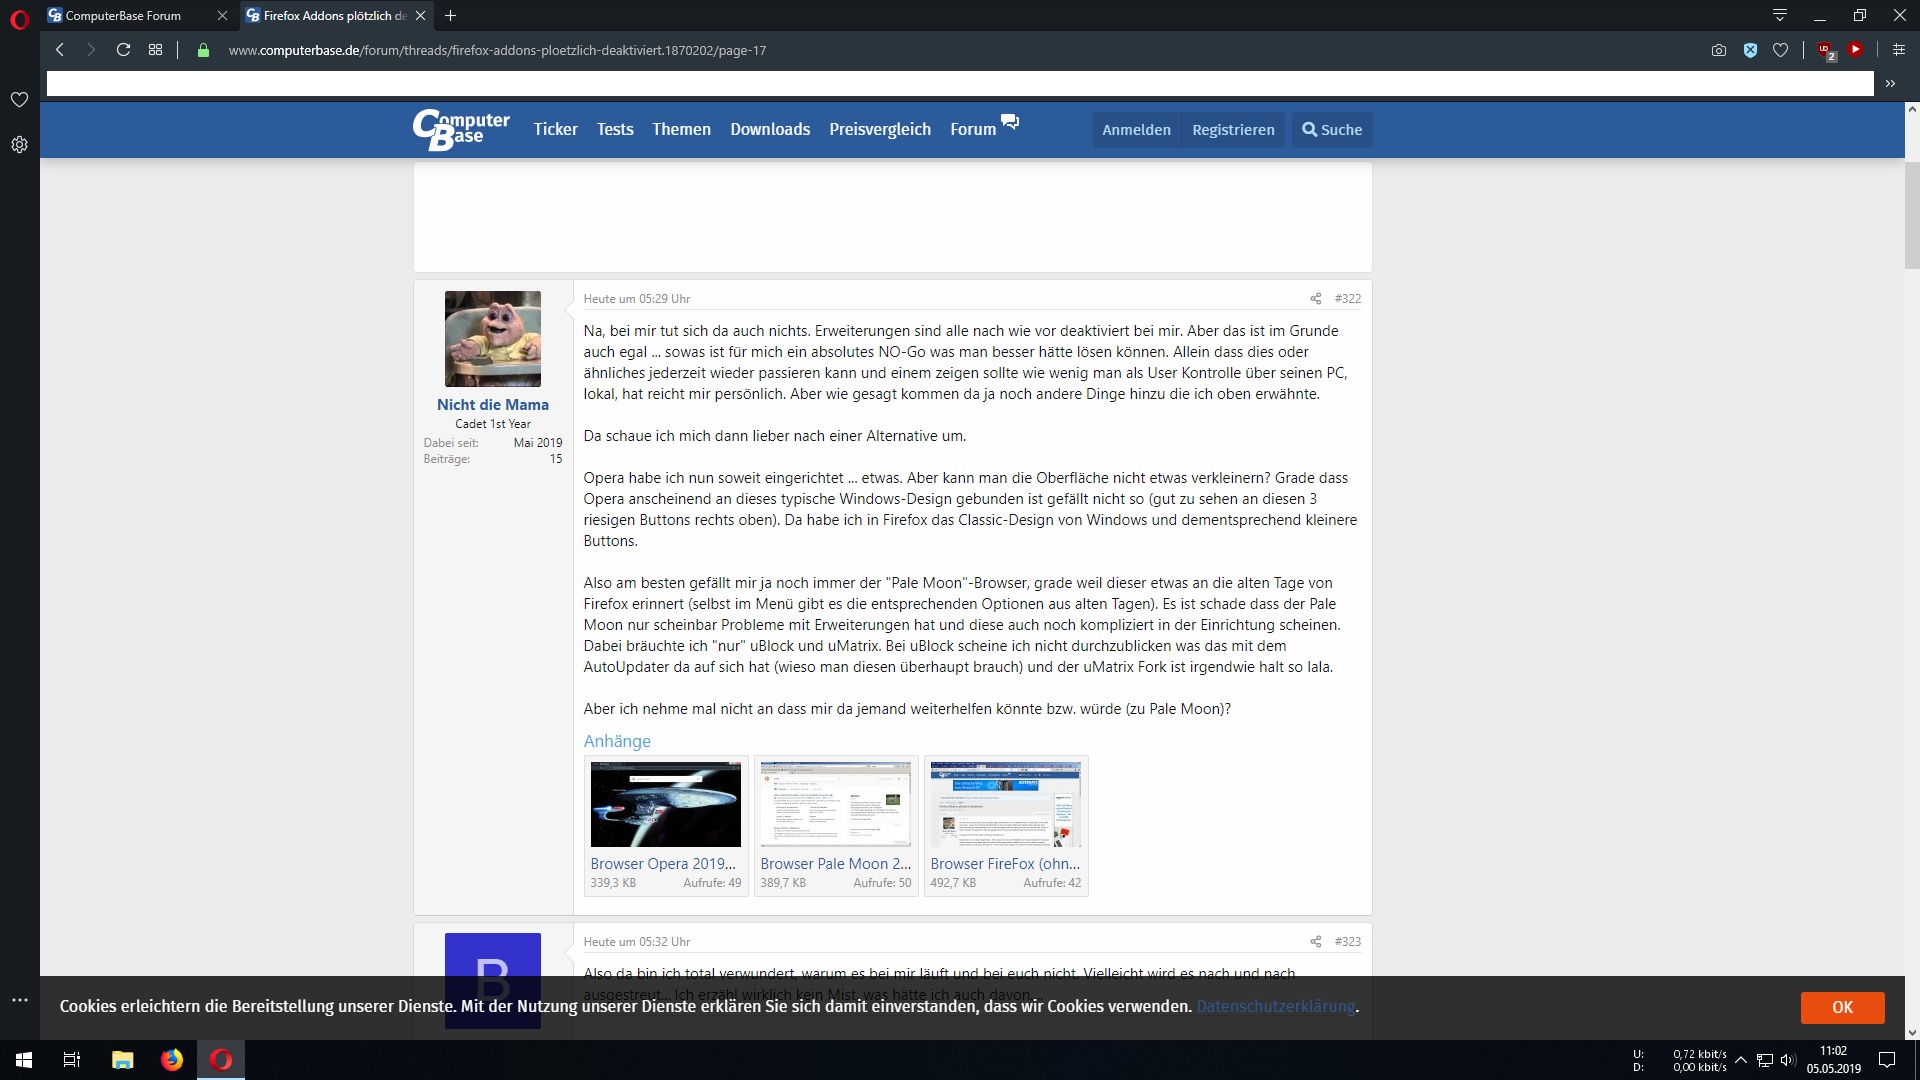Open the Downloads menu item
1920x1080 pixels.
coord(770,129)
